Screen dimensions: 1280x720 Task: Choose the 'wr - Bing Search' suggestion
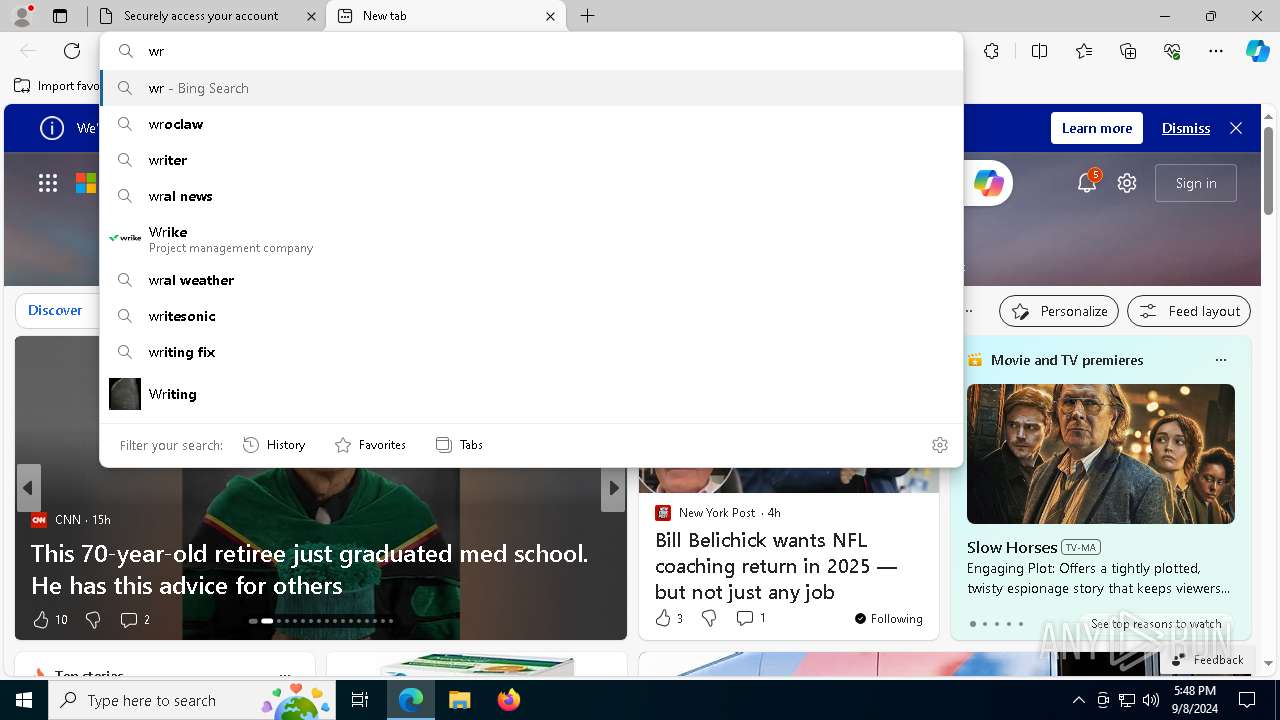531,88
